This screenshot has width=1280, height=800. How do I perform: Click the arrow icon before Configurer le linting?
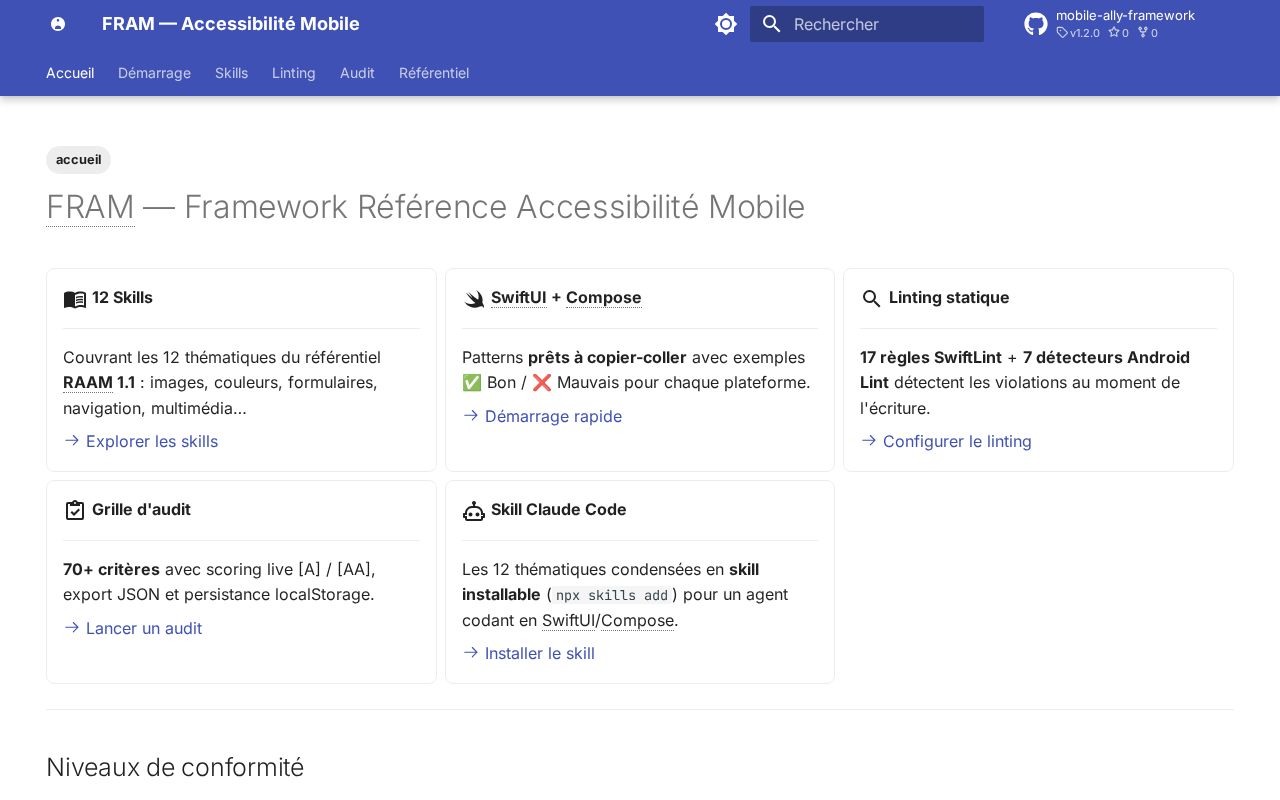[869, 440]
